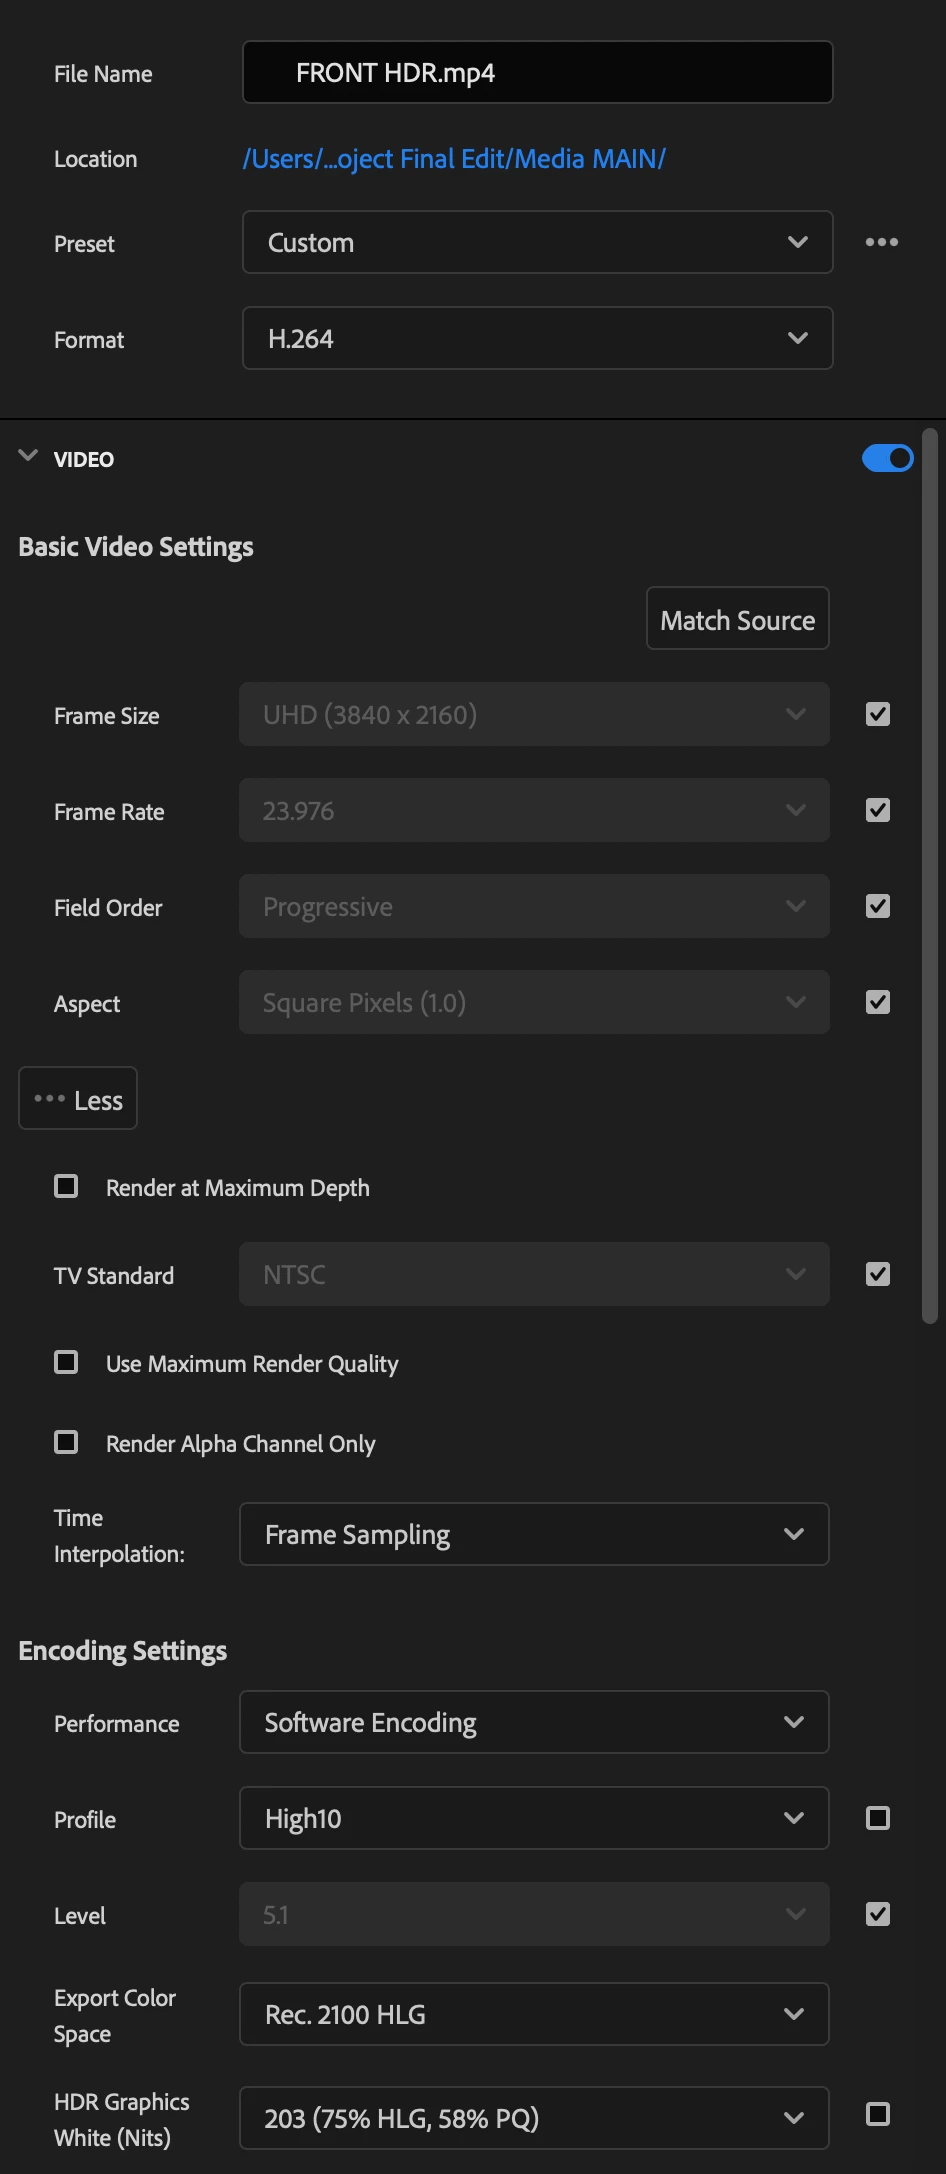The height and width of the screenshot is (2174, 946).
Task: Open the Performance dropdown
Action: [534, 1722]
